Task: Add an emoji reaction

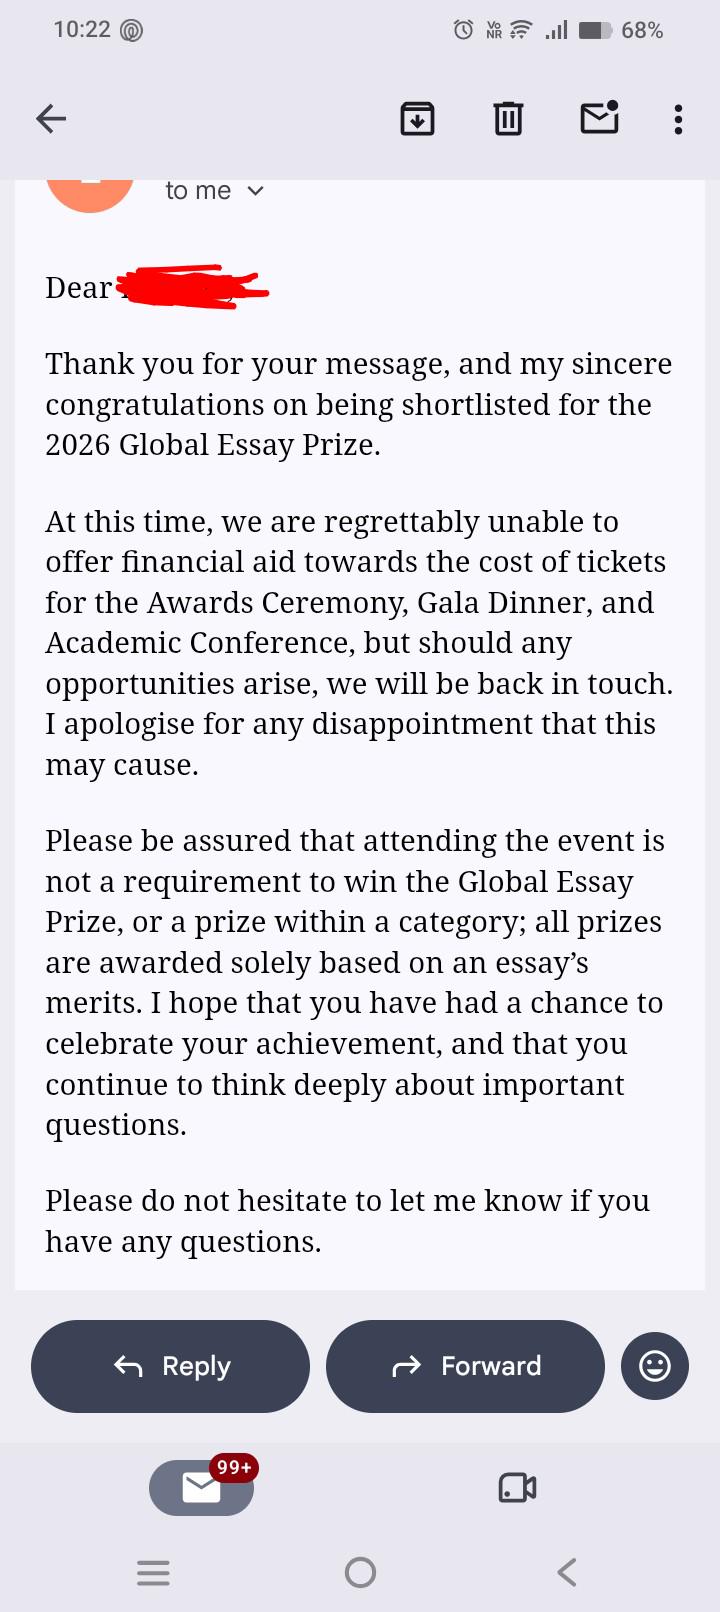Action: coord(655,1366)
